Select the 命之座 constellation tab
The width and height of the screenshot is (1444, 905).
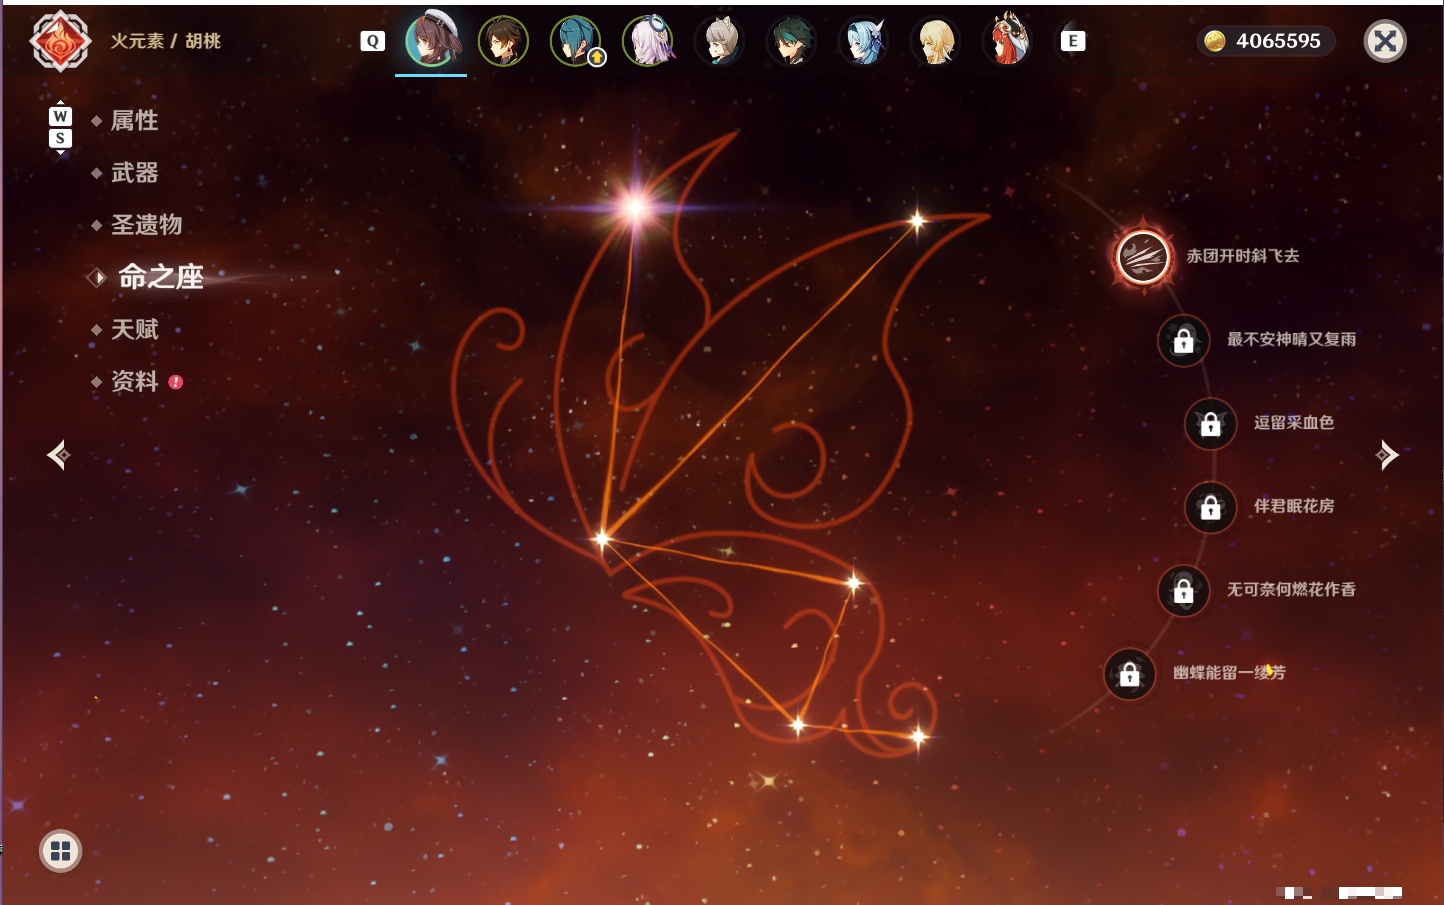(x=160, y=277)
